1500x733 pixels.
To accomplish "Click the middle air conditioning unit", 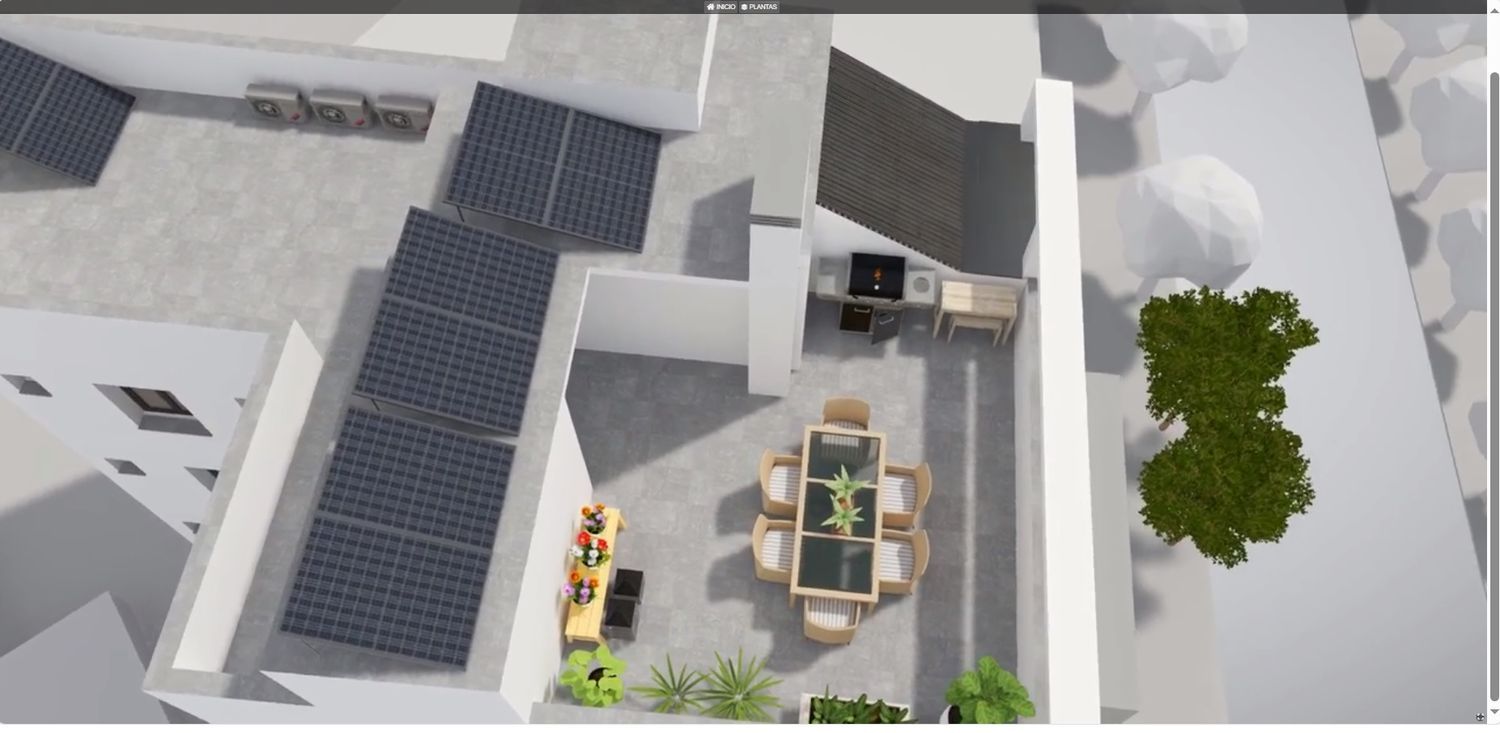I will click(336, 107).
